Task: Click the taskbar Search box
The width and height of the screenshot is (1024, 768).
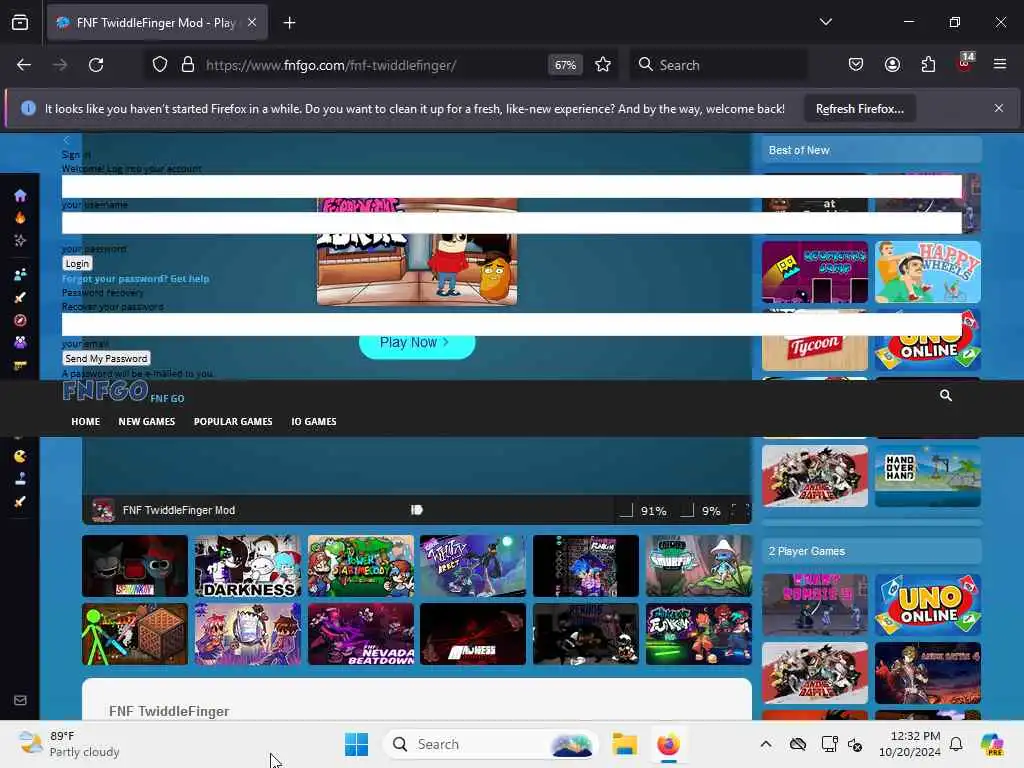Action: click(490, 744)
